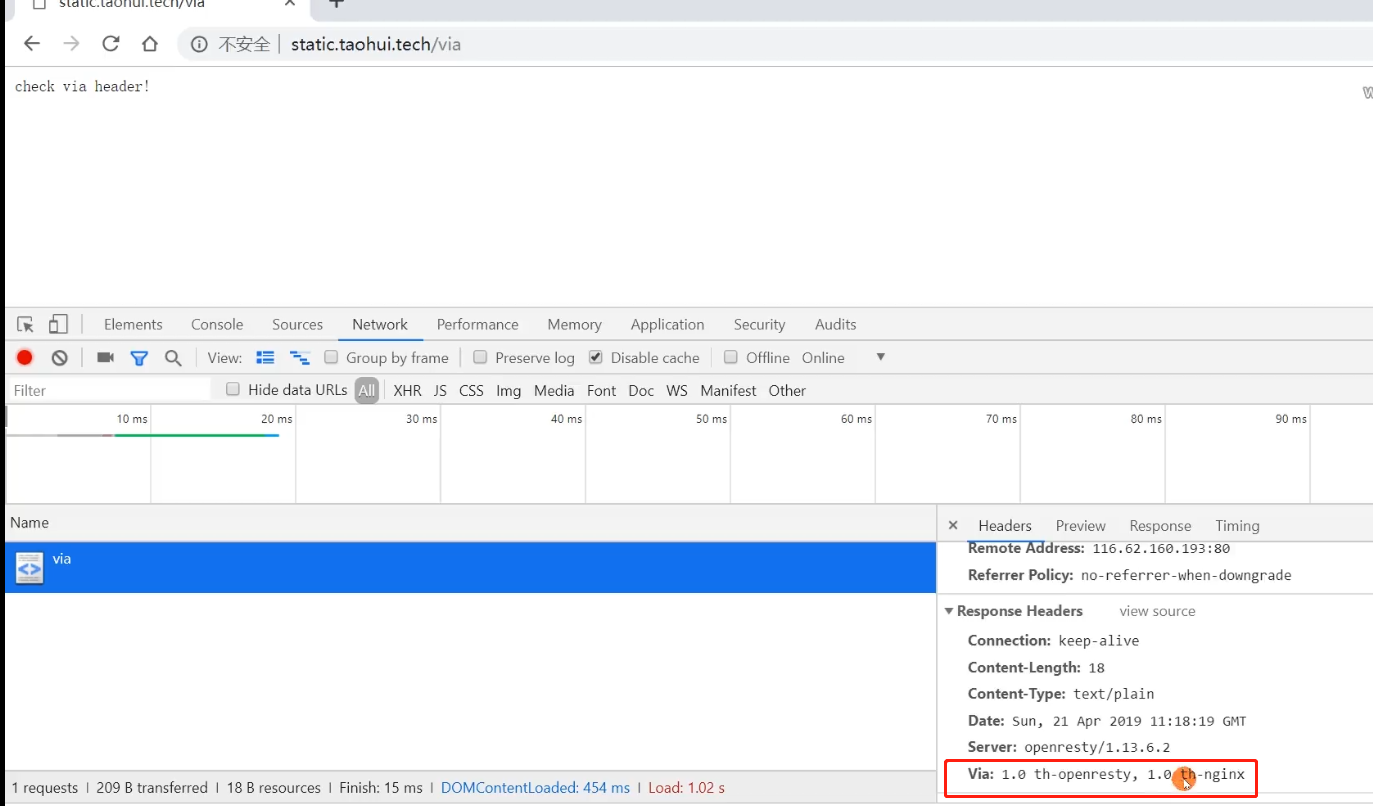1373x806 pixels.
Task: Enable Group by frame checkbox
Action: (x=331, y=357)
